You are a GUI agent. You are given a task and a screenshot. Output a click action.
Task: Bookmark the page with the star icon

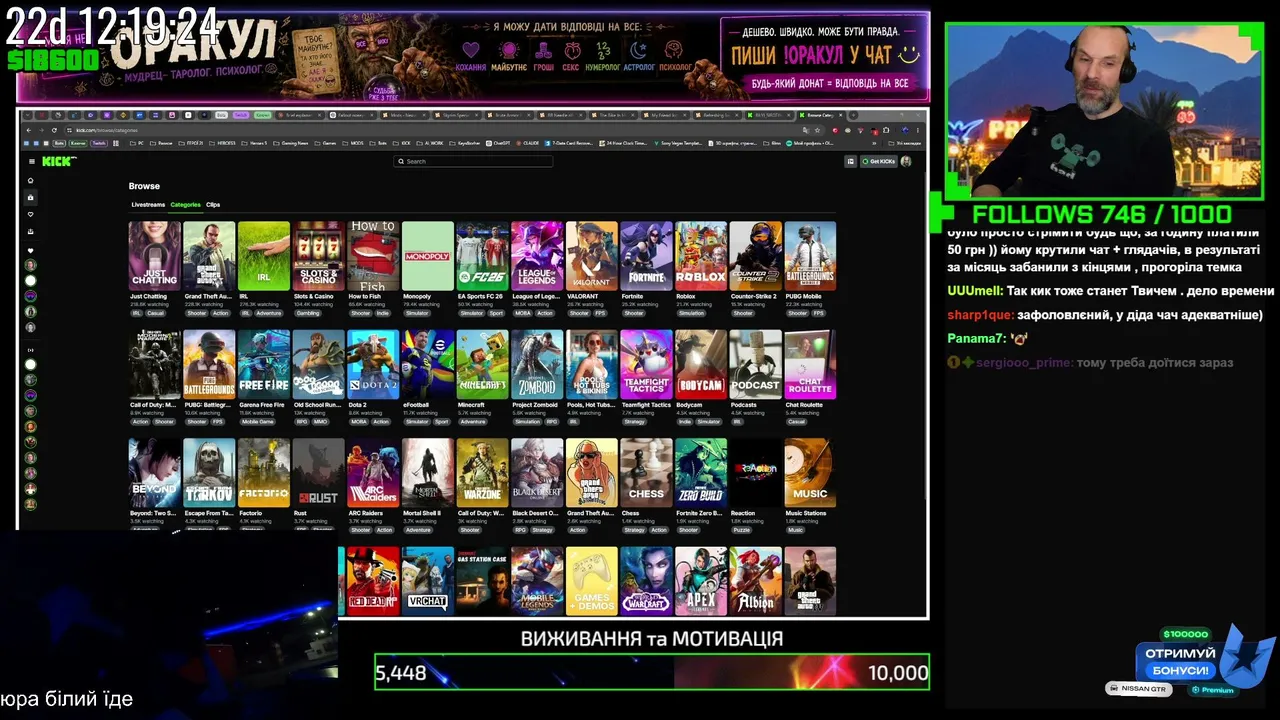coord(819,130)
